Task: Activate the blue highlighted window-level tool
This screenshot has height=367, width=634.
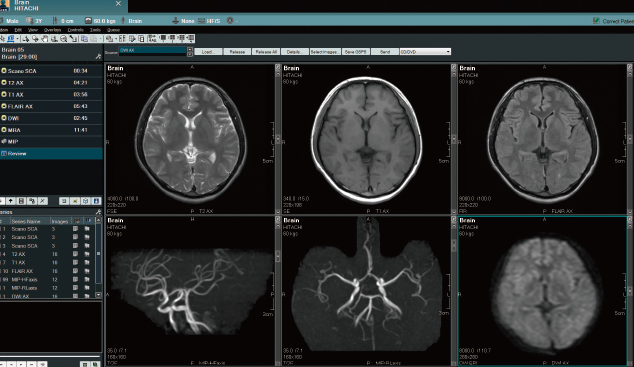Action: [11, 39]
